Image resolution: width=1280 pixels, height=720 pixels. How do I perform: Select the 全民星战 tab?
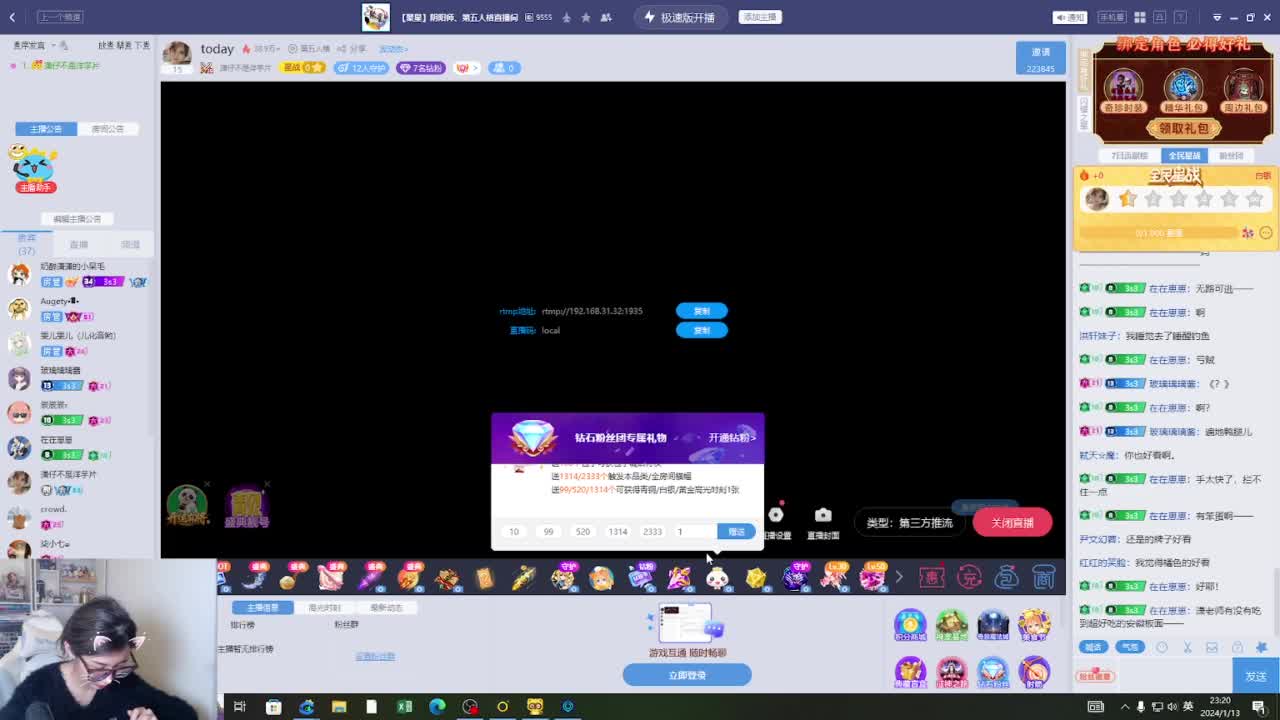pyautogui.click(x=1184, y=156)
